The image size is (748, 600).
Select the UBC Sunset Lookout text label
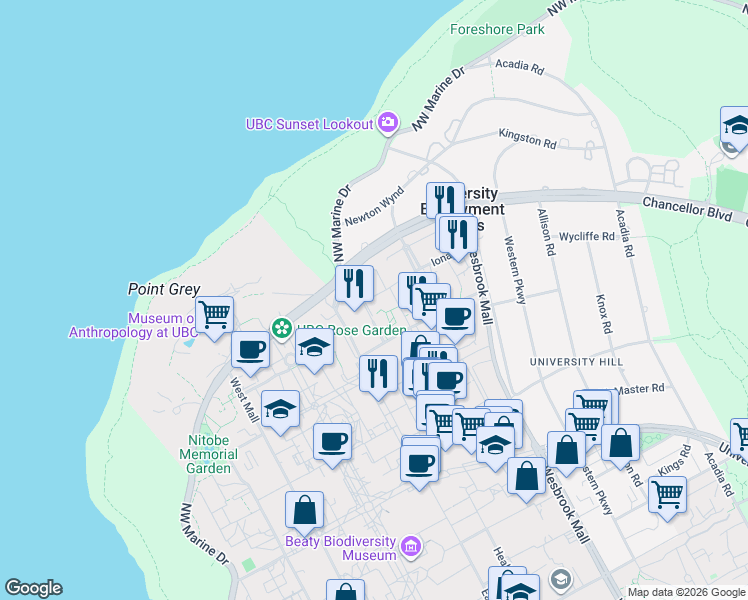coord(309,124)
